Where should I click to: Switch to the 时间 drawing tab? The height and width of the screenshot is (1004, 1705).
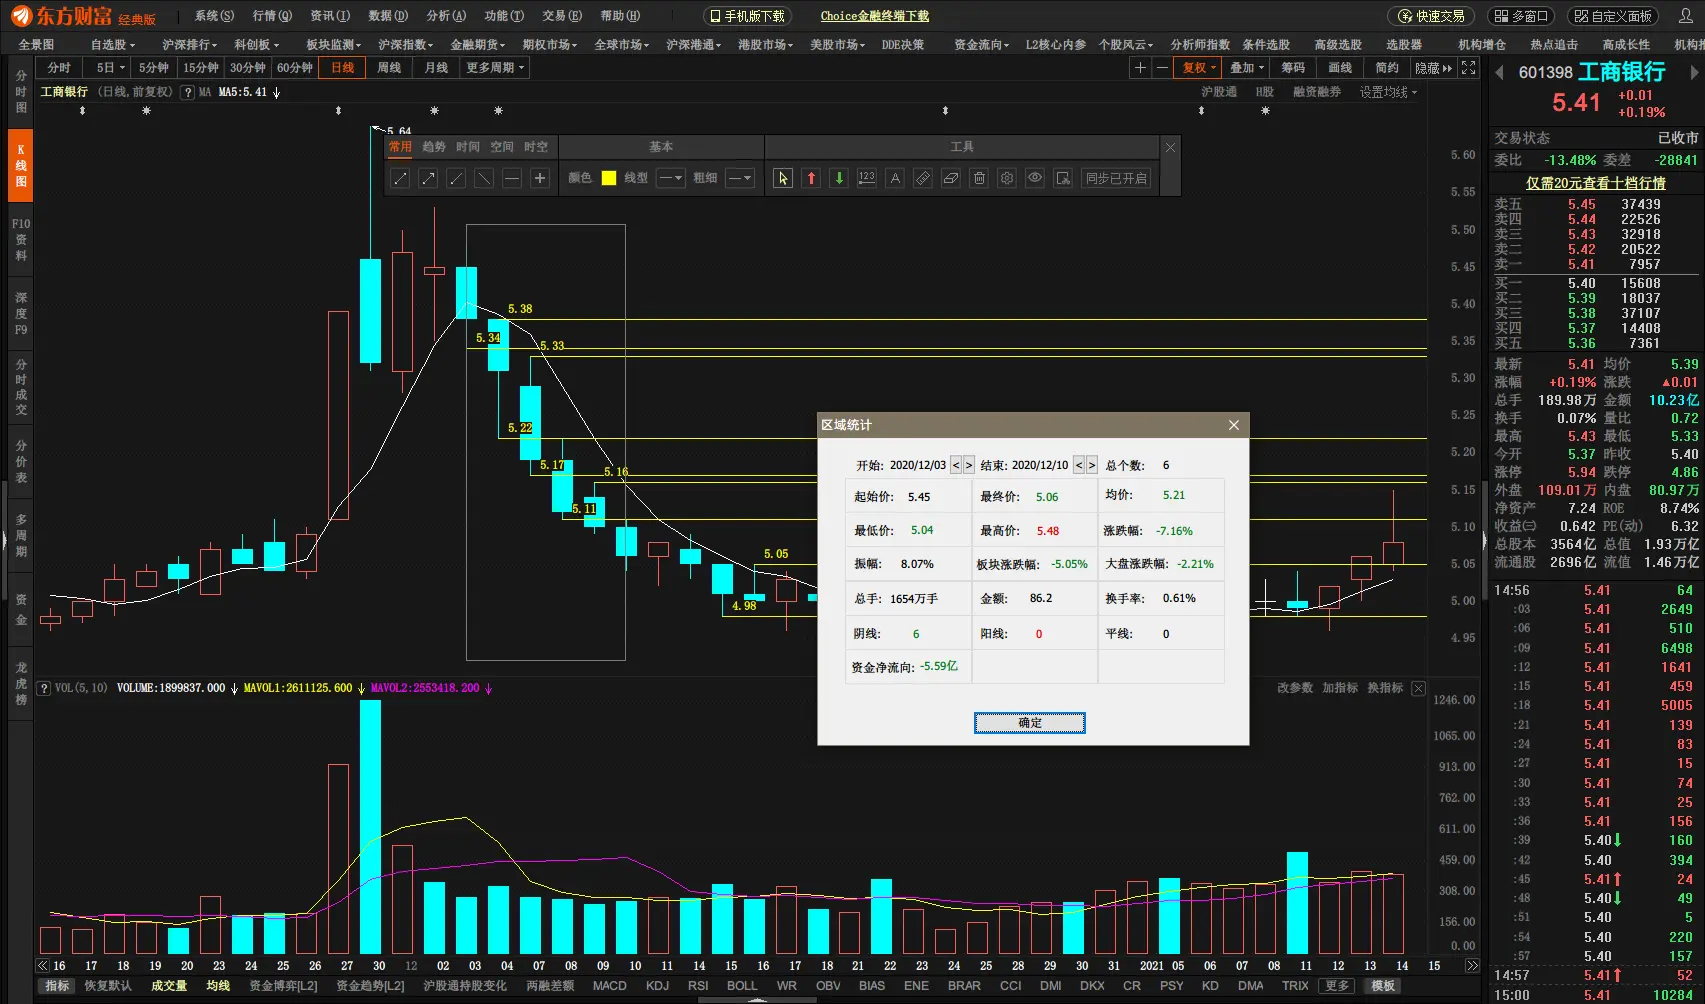(x=468, y=147)
